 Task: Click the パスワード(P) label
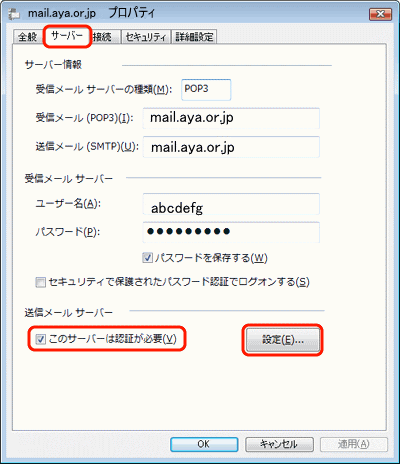68,232
